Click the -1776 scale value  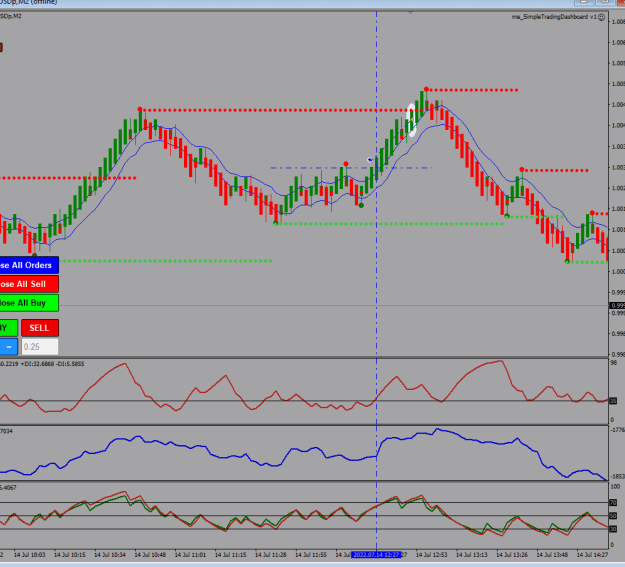pos(618,430)
